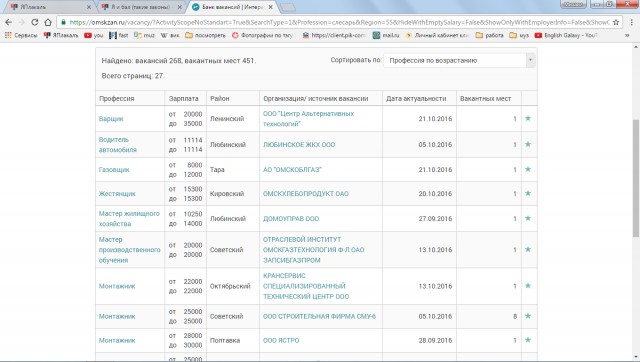
Task: Open the вик Wikipedia bookmark
Action: [x=170, y=36]
